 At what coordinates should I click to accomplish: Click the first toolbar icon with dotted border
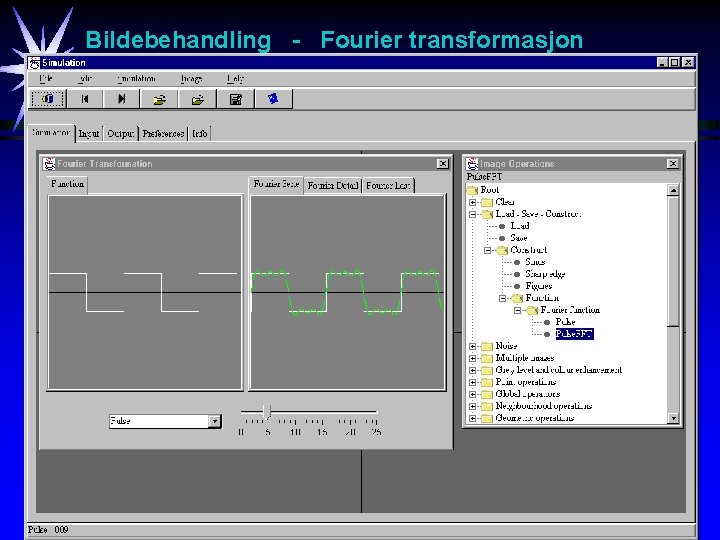tap(48, 99)
